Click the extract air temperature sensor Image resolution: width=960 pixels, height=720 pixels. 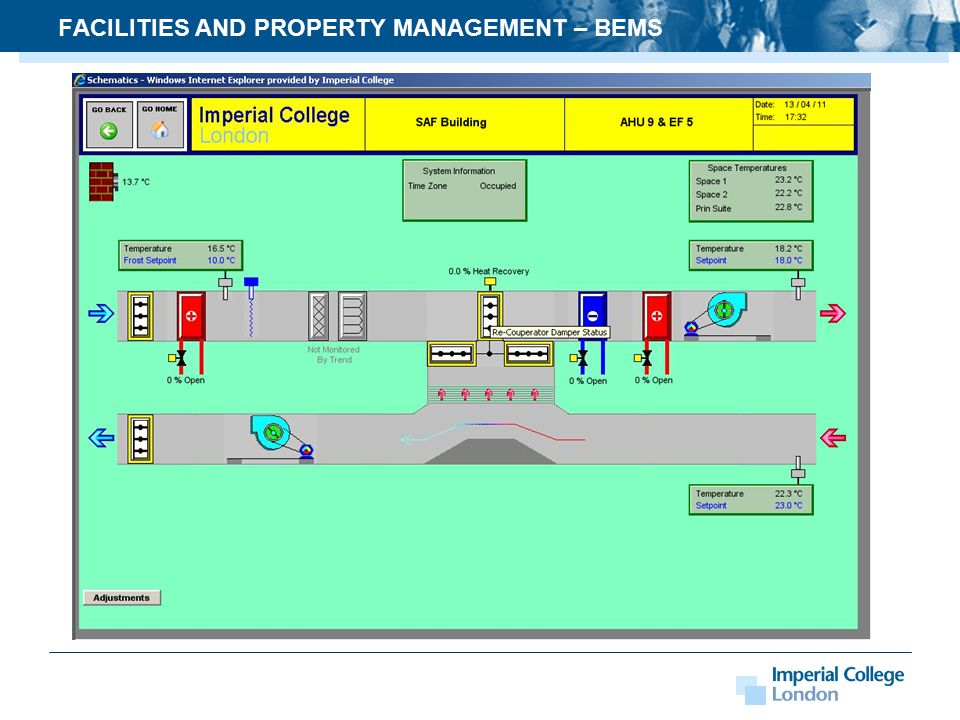798,468
